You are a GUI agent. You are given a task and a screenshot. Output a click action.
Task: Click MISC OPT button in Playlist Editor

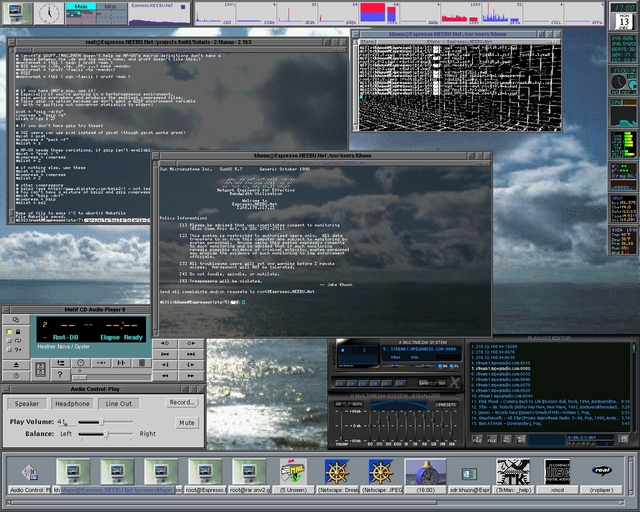520,439
